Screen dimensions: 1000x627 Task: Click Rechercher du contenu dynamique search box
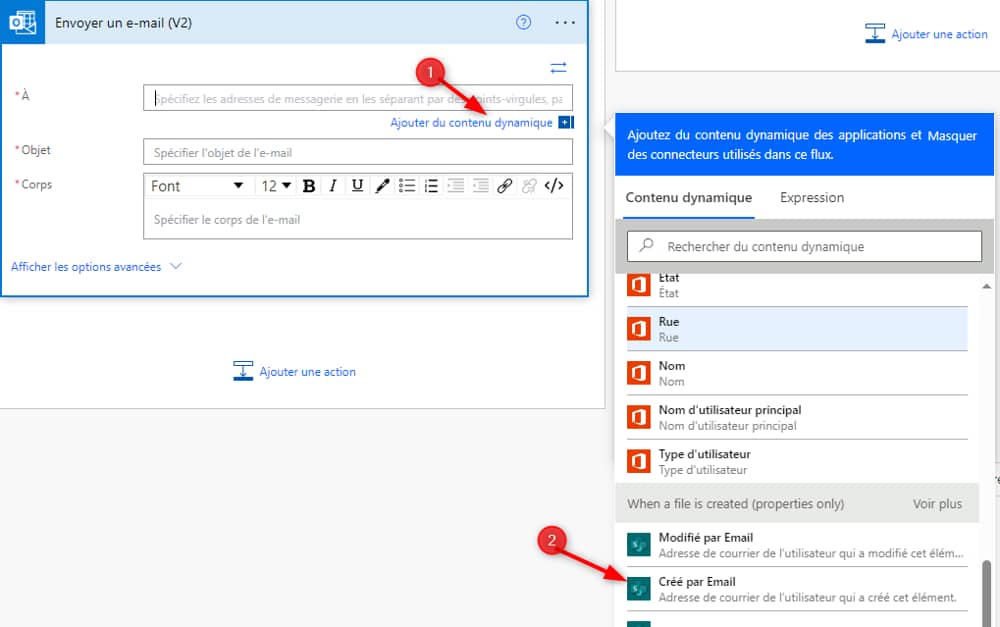[x=804, y=246]
